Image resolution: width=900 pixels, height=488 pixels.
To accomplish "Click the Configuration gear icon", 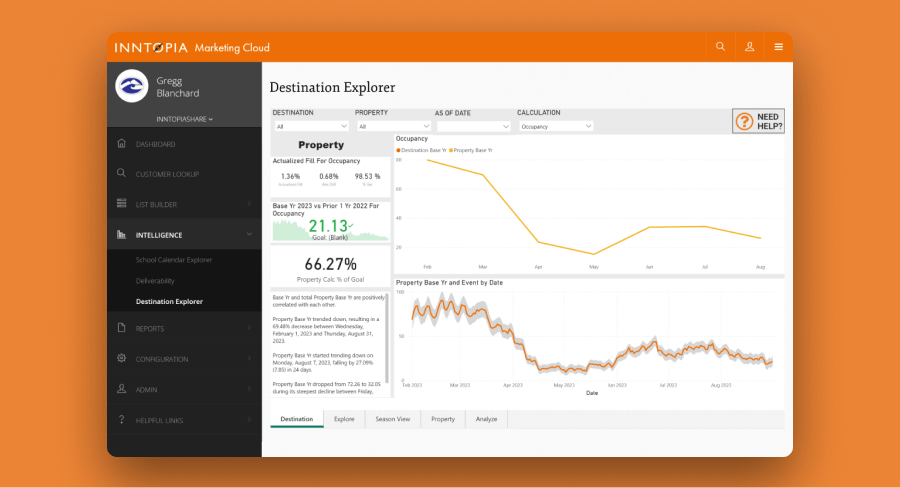I will coord(122,358).
